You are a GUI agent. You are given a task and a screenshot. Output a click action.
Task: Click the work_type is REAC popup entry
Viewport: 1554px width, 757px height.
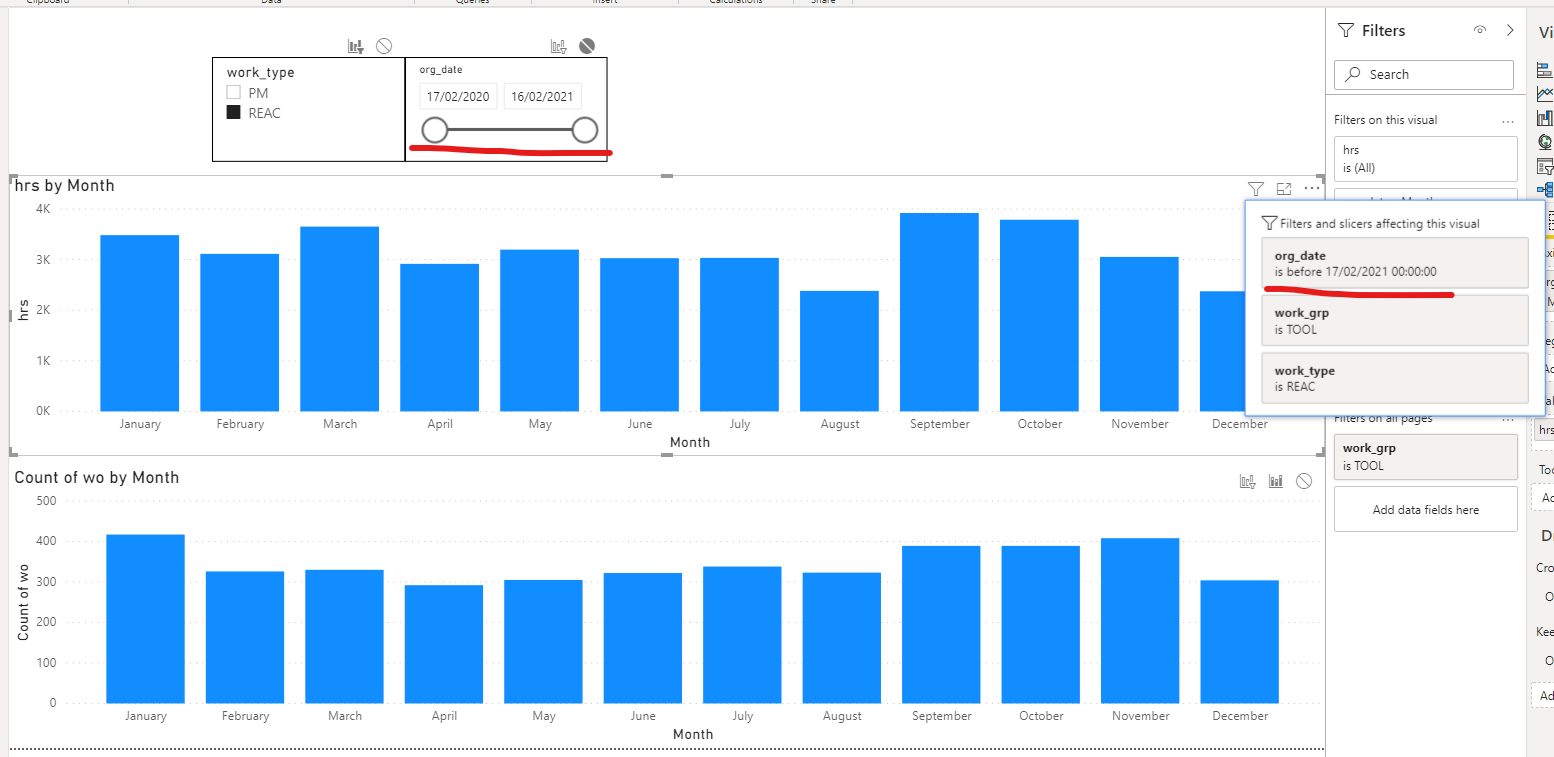point(1395,378)
